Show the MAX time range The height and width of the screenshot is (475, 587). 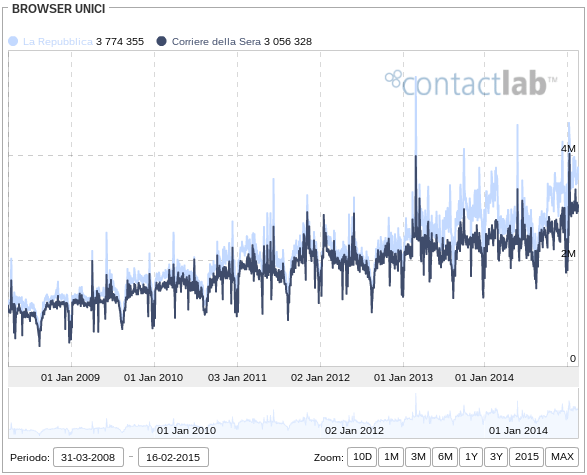coord(562,457)
